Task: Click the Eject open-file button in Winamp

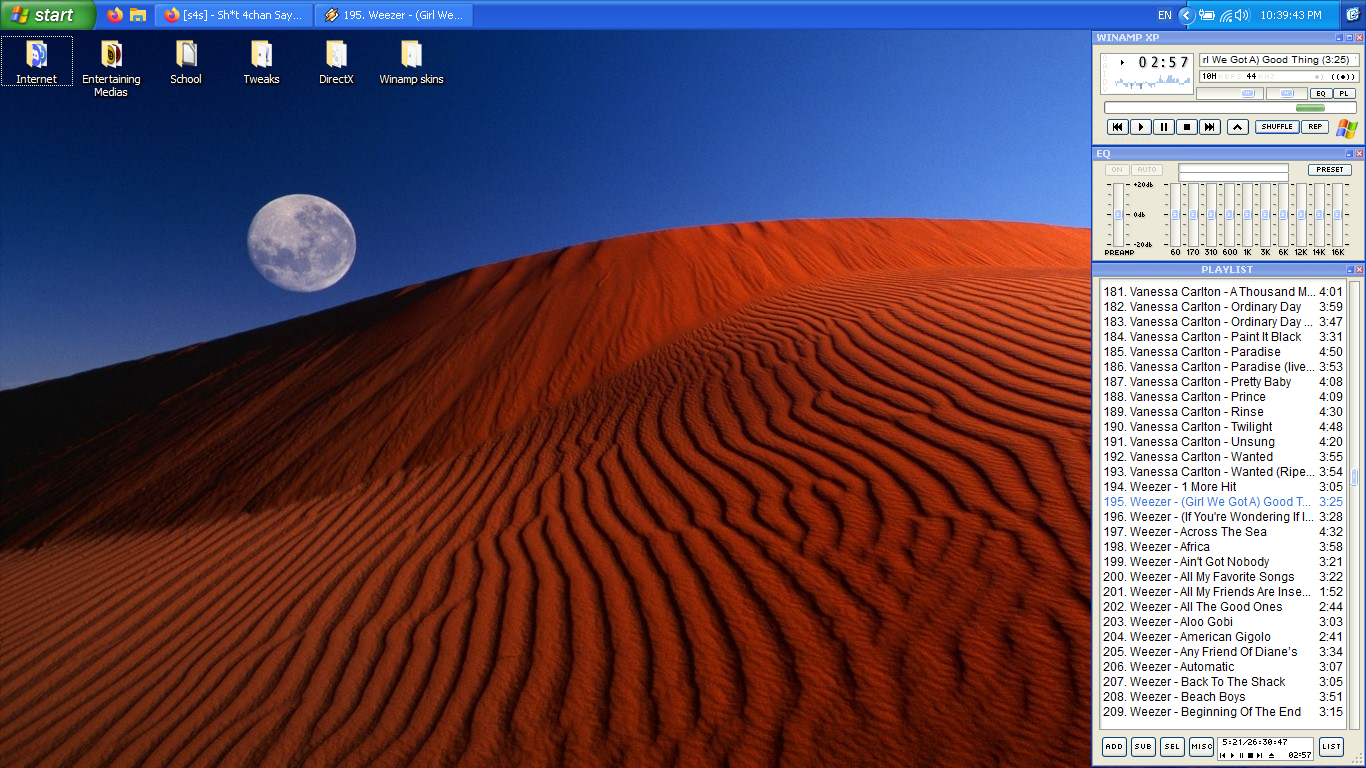Action: [x=1238, y=127]
